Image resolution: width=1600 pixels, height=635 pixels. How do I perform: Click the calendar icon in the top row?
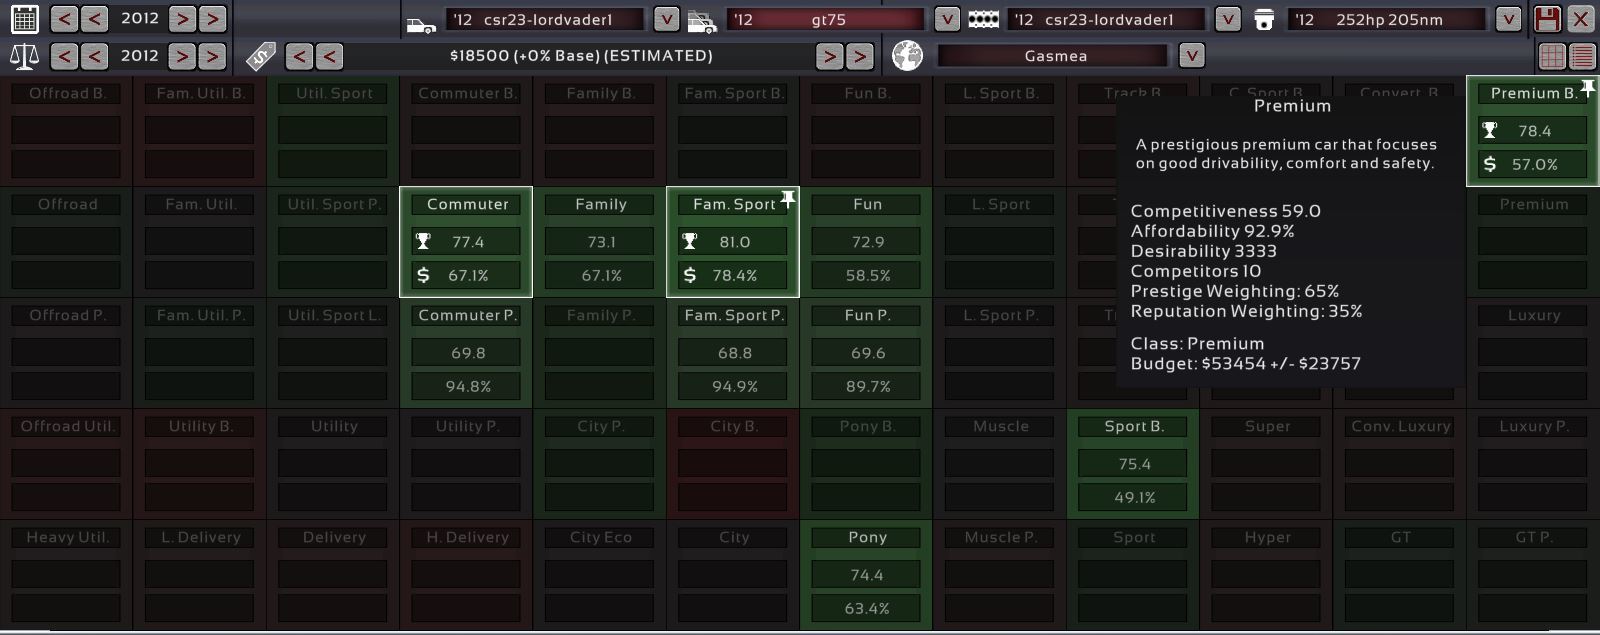(x=25, y=18)
